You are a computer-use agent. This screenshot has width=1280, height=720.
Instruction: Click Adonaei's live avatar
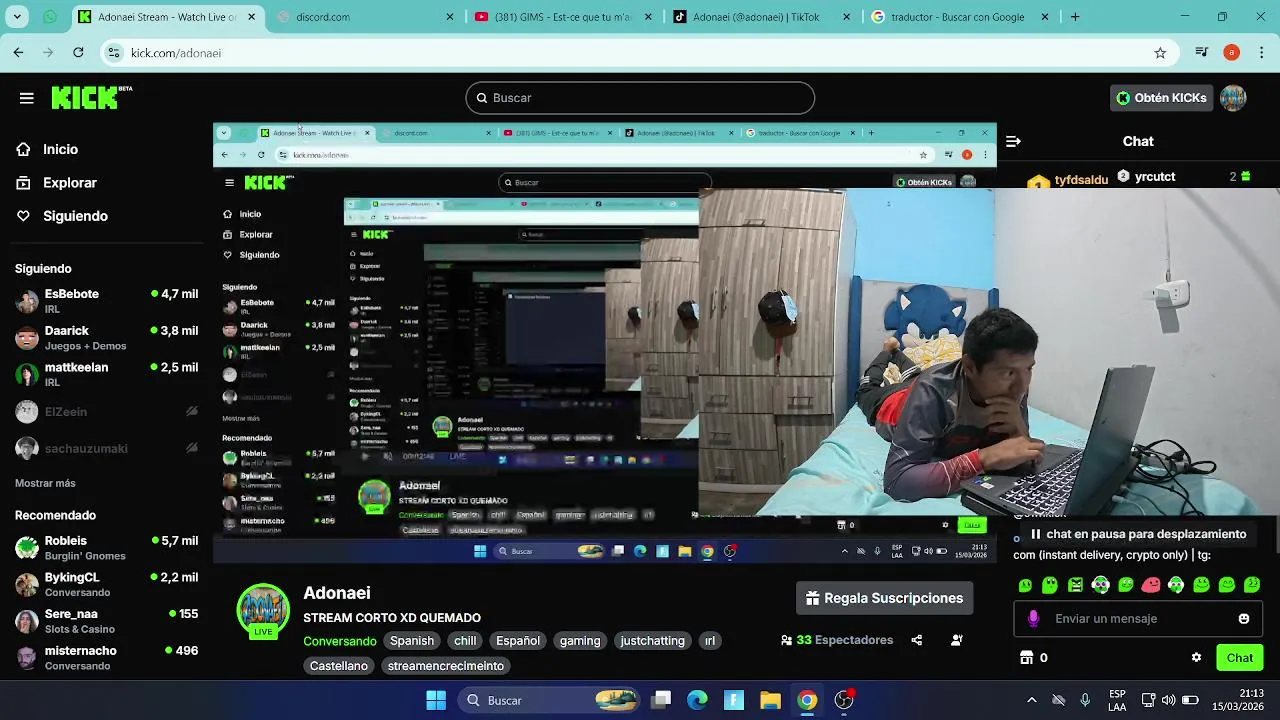(263, 610)
